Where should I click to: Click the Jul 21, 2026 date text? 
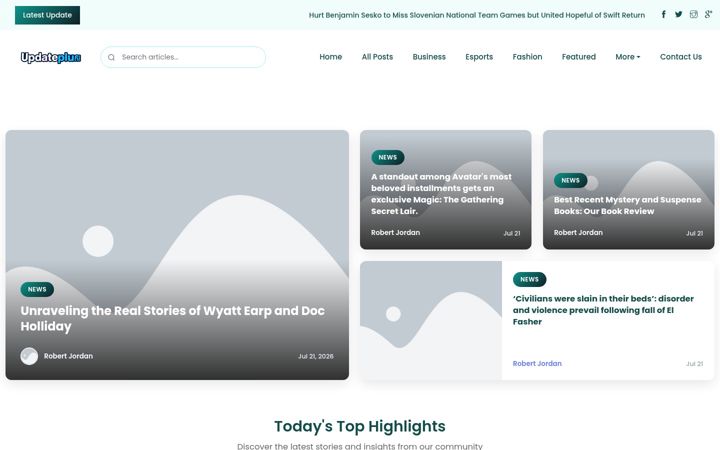pos(315,356)
